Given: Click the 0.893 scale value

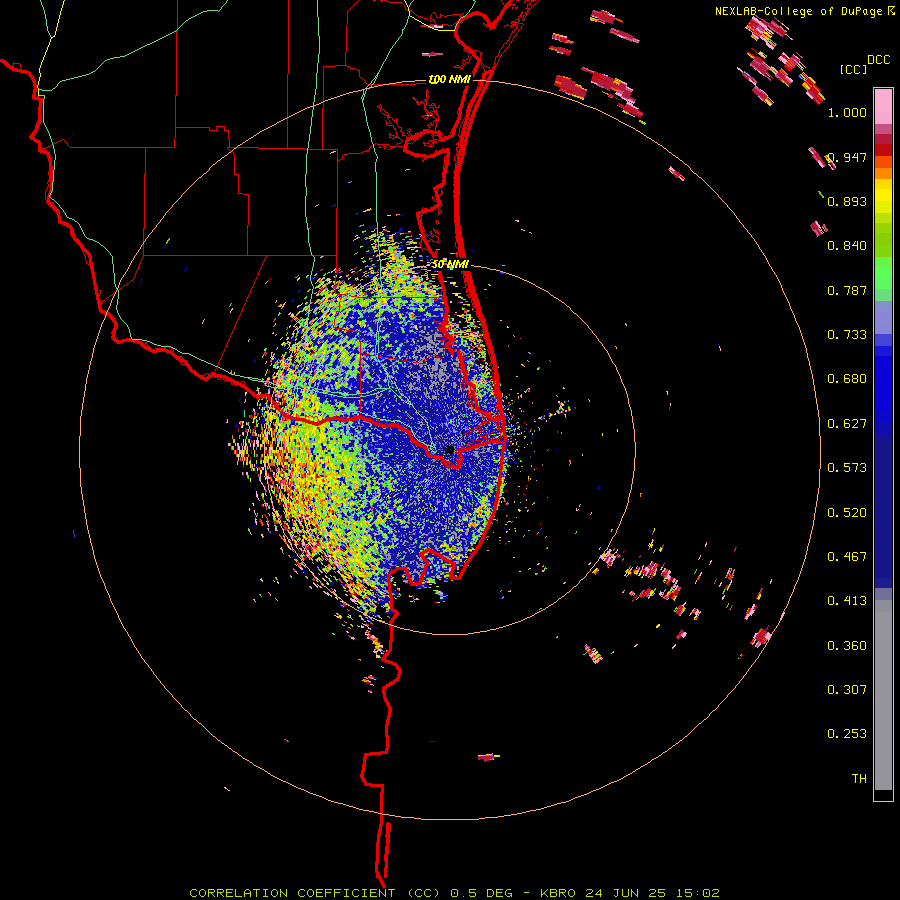Looking at the screenshot, I should point(847,201).
